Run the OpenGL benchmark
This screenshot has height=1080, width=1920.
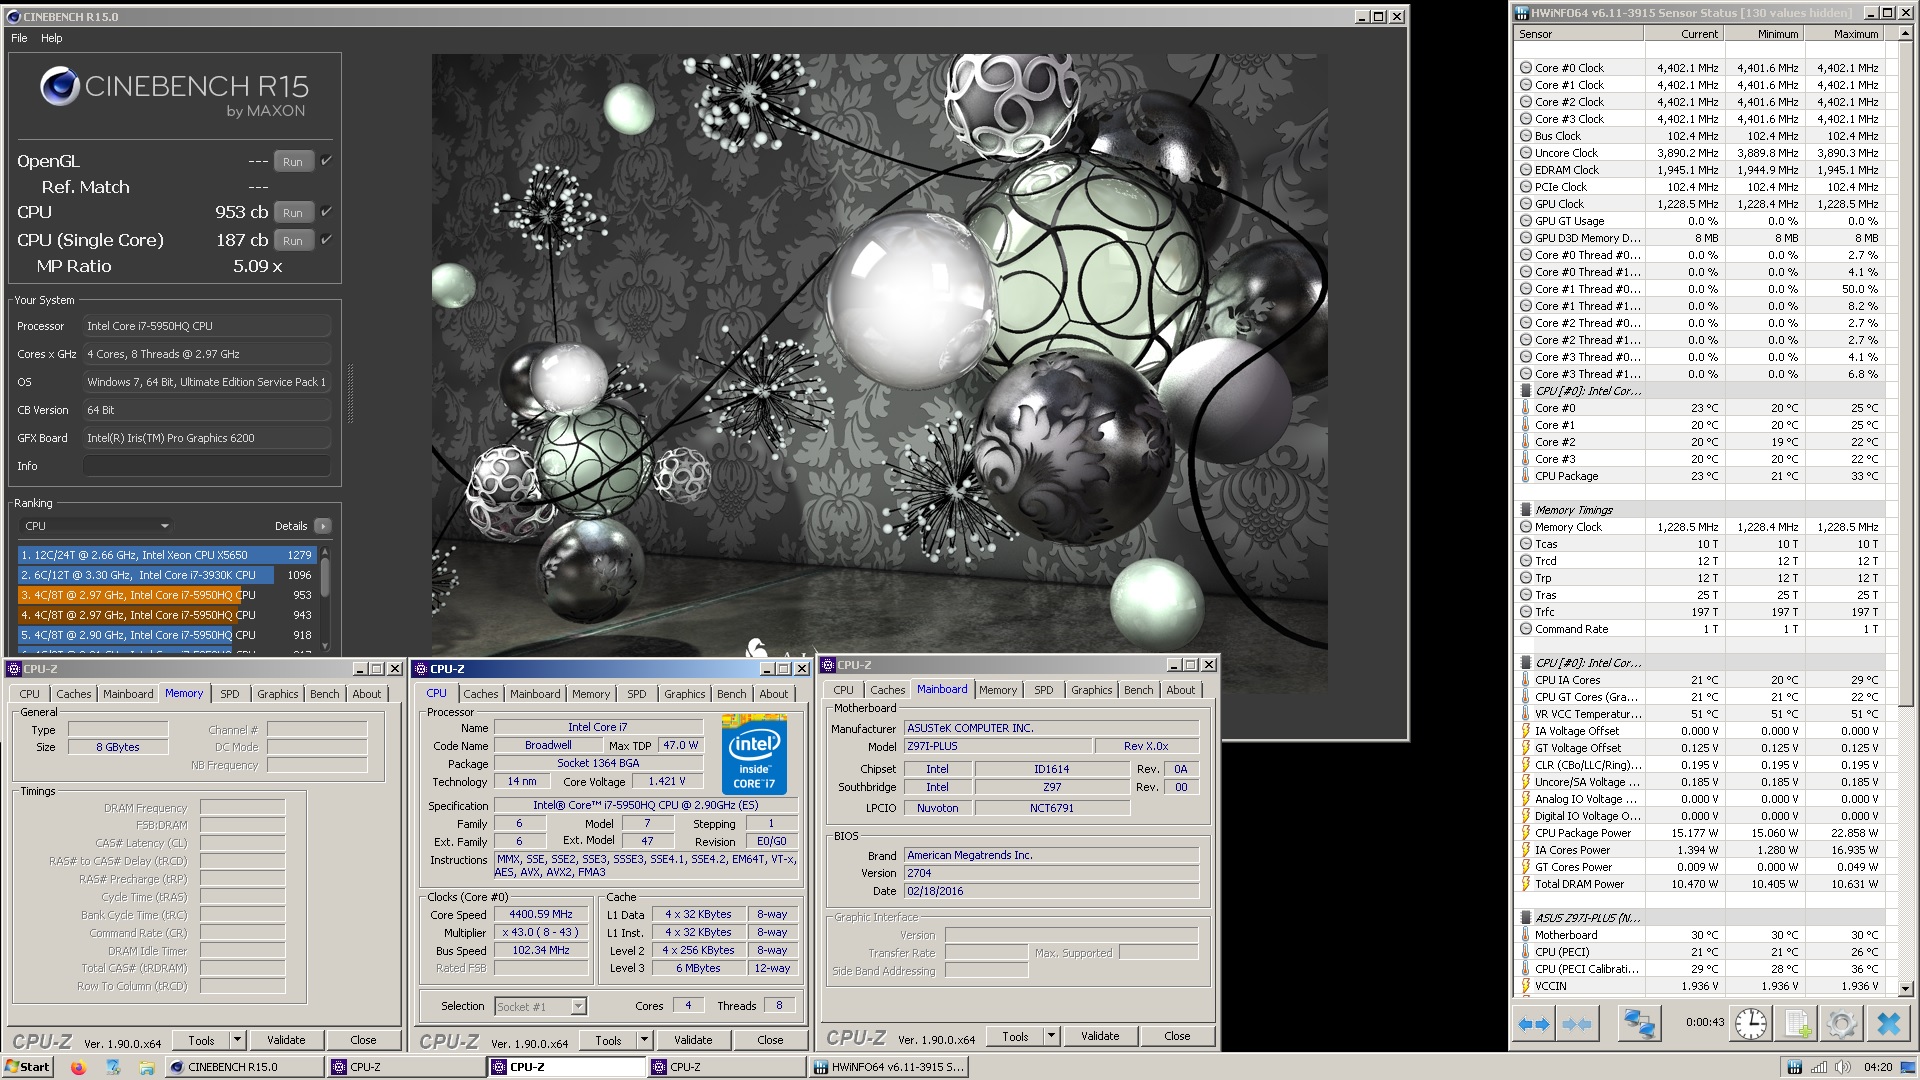(x=293, y=161)
